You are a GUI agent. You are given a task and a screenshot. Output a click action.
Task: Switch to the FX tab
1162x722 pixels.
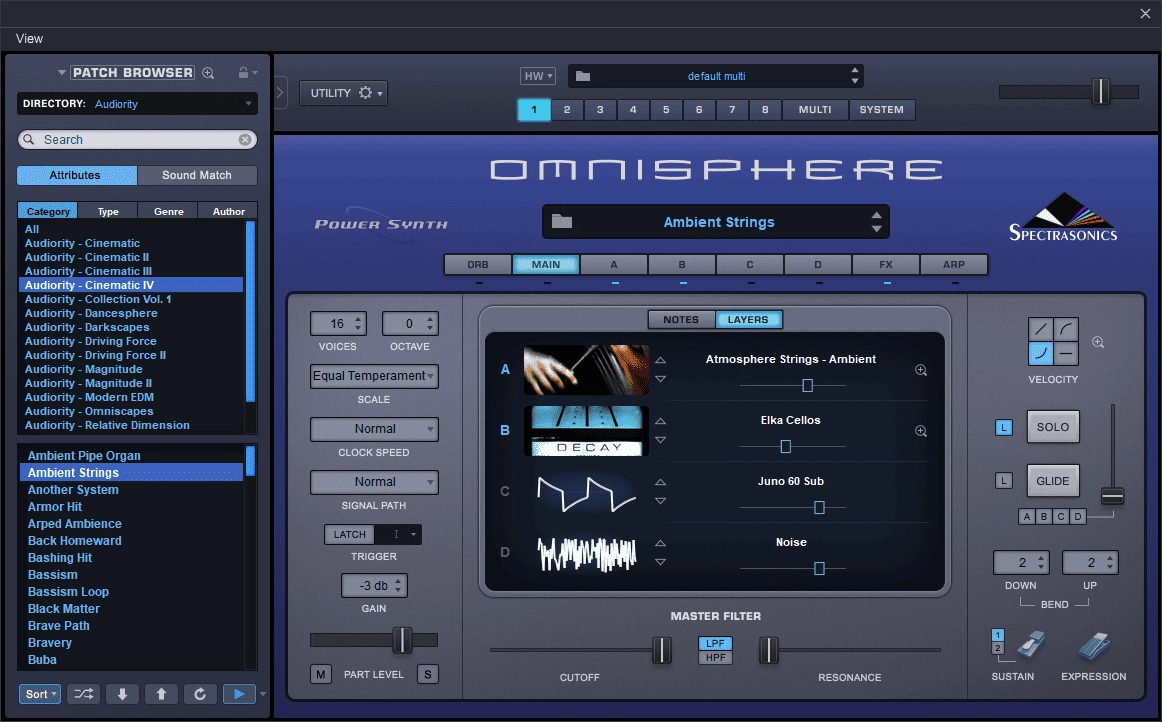pos(886,265)
